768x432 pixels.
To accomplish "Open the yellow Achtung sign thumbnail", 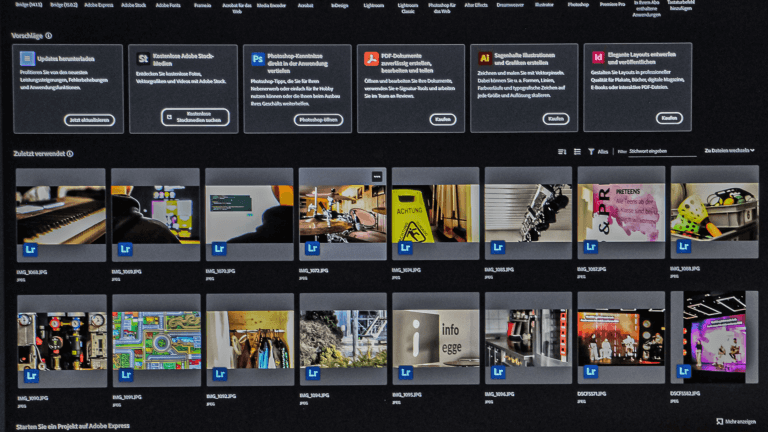I will click(x=435, y=212).
